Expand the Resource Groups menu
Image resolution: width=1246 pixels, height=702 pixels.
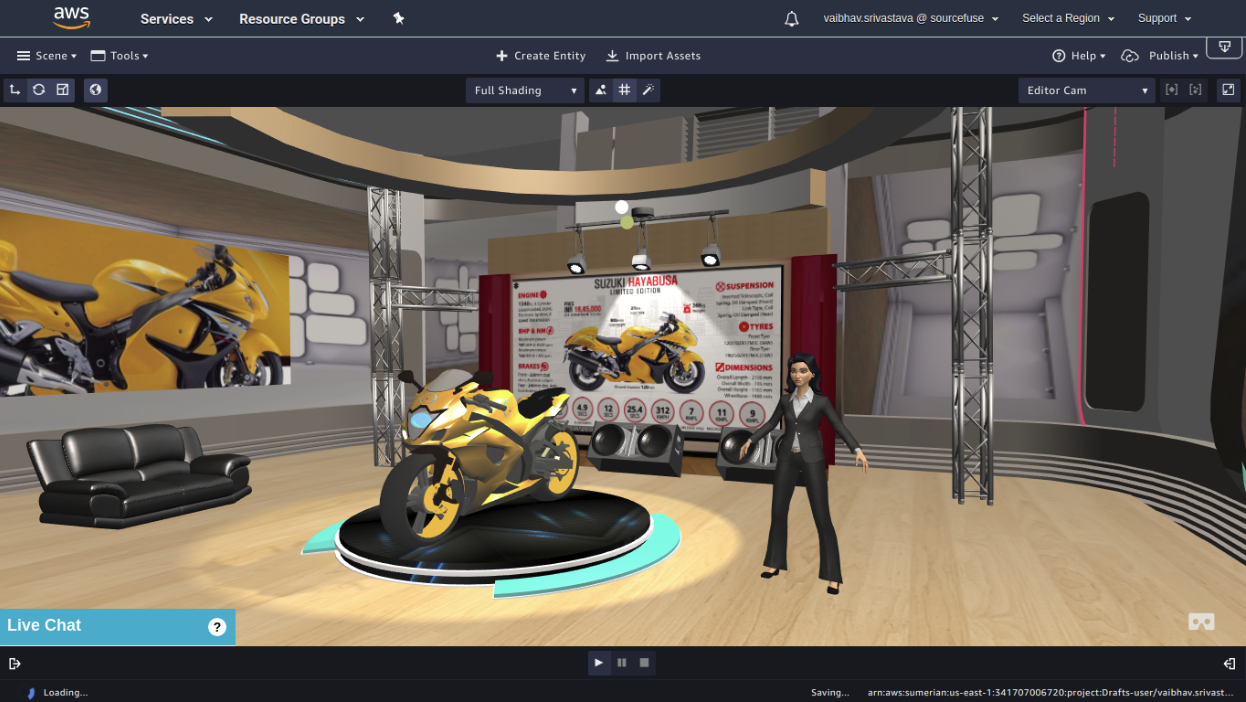(302, 19)
